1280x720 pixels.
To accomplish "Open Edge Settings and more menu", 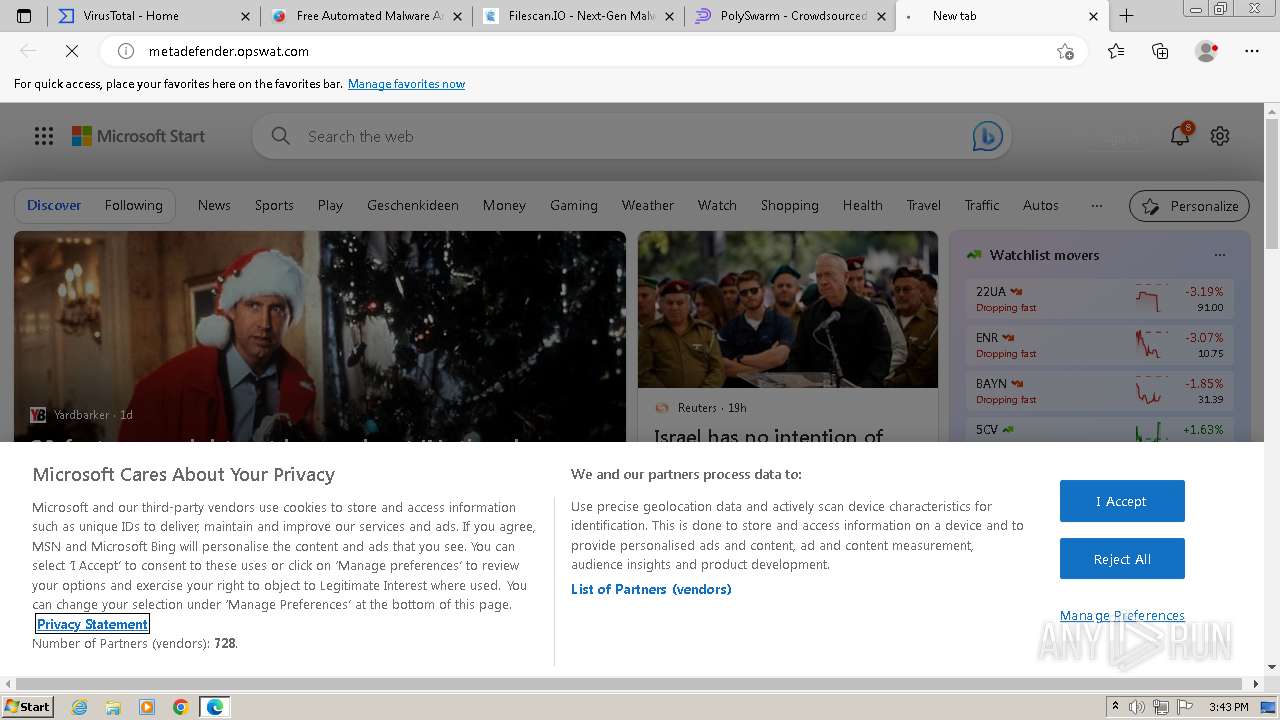I will point(1252,51).
